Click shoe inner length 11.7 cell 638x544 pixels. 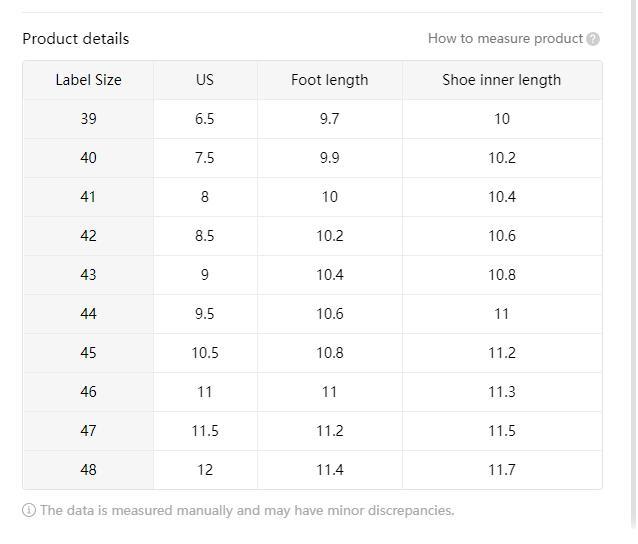coord(502,470)
